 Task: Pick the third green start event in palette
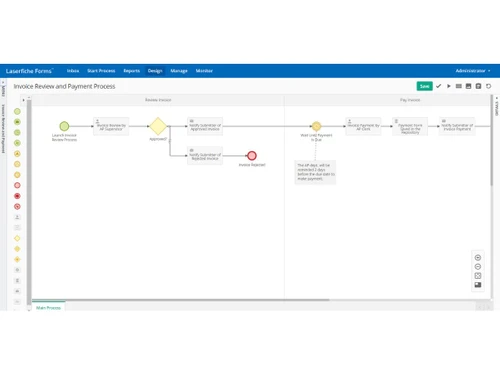tap(17, 133)
